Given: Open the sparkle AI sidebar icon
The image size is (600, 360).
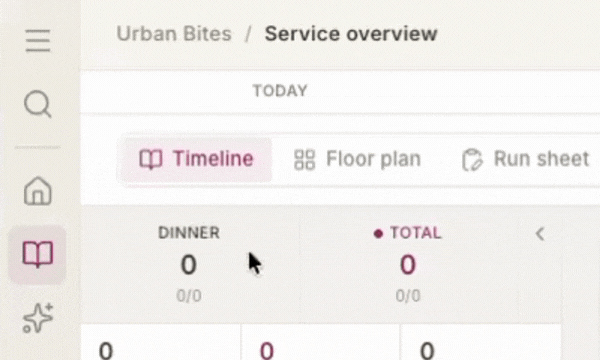Looking at the screenshot, I should click(x=38, y=318).
